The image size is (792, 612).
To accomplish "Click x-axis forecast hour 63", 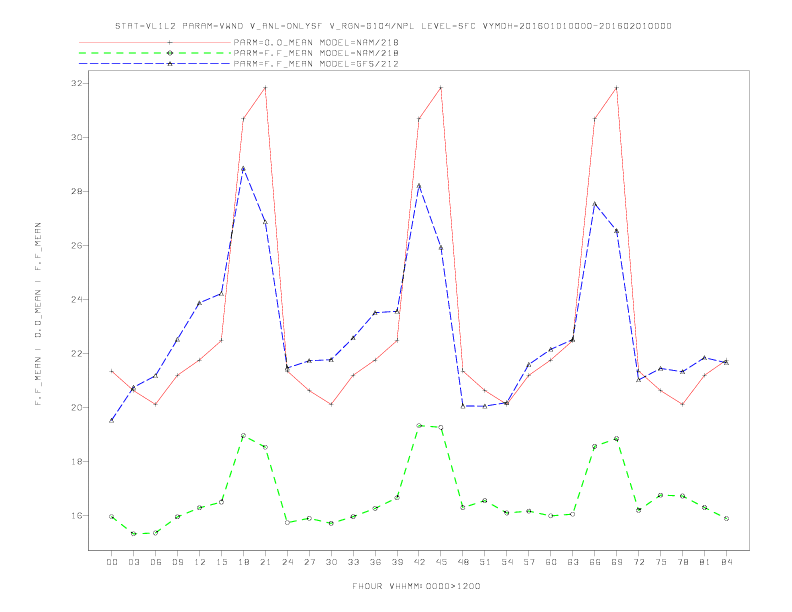I will (x=573, y=562).
